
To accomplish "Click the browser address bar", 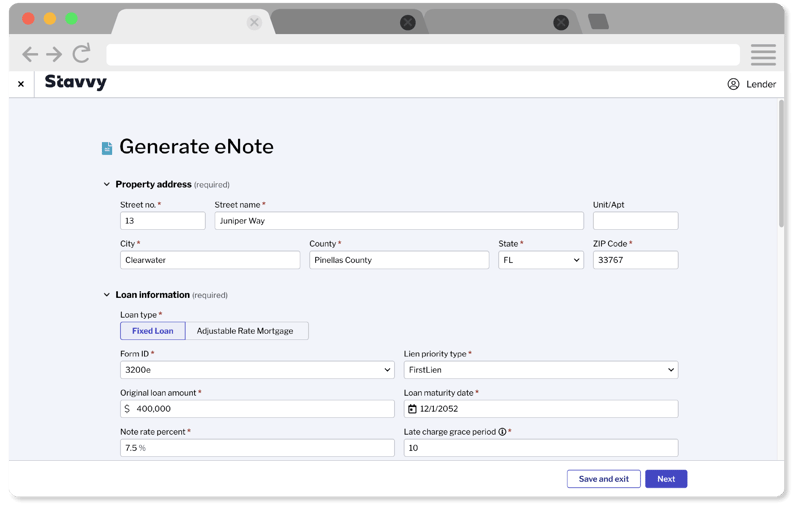I will point(423,55).
